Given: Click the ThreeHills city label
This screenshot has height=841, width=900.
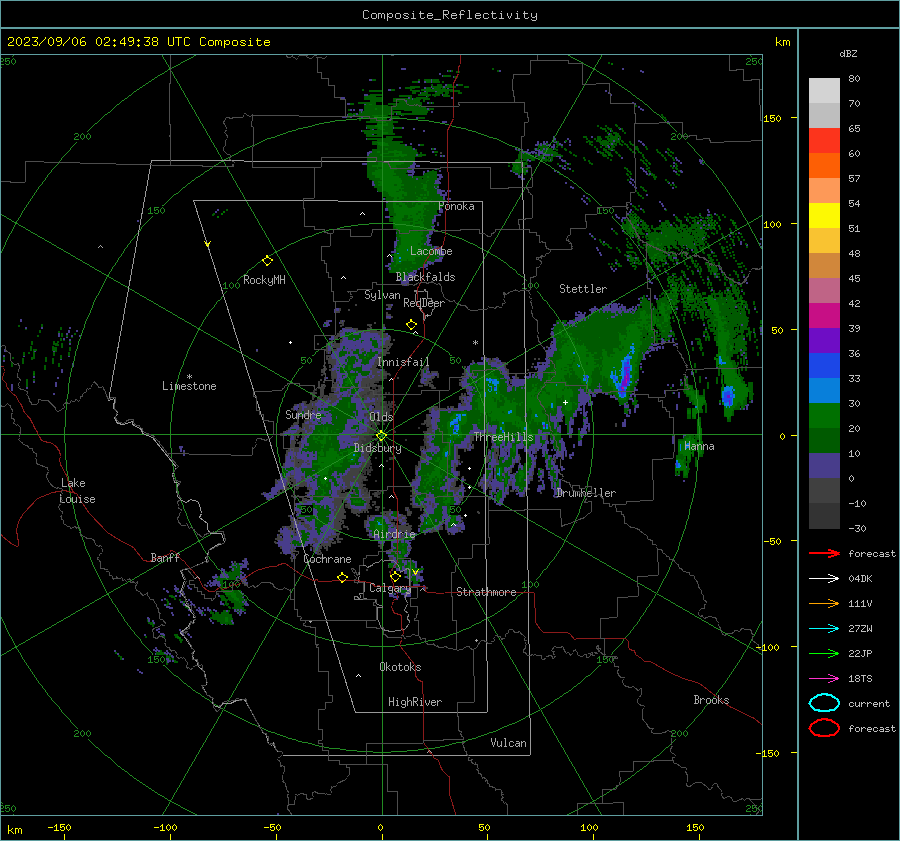Looking at the screenshot, I should point(503,437).
